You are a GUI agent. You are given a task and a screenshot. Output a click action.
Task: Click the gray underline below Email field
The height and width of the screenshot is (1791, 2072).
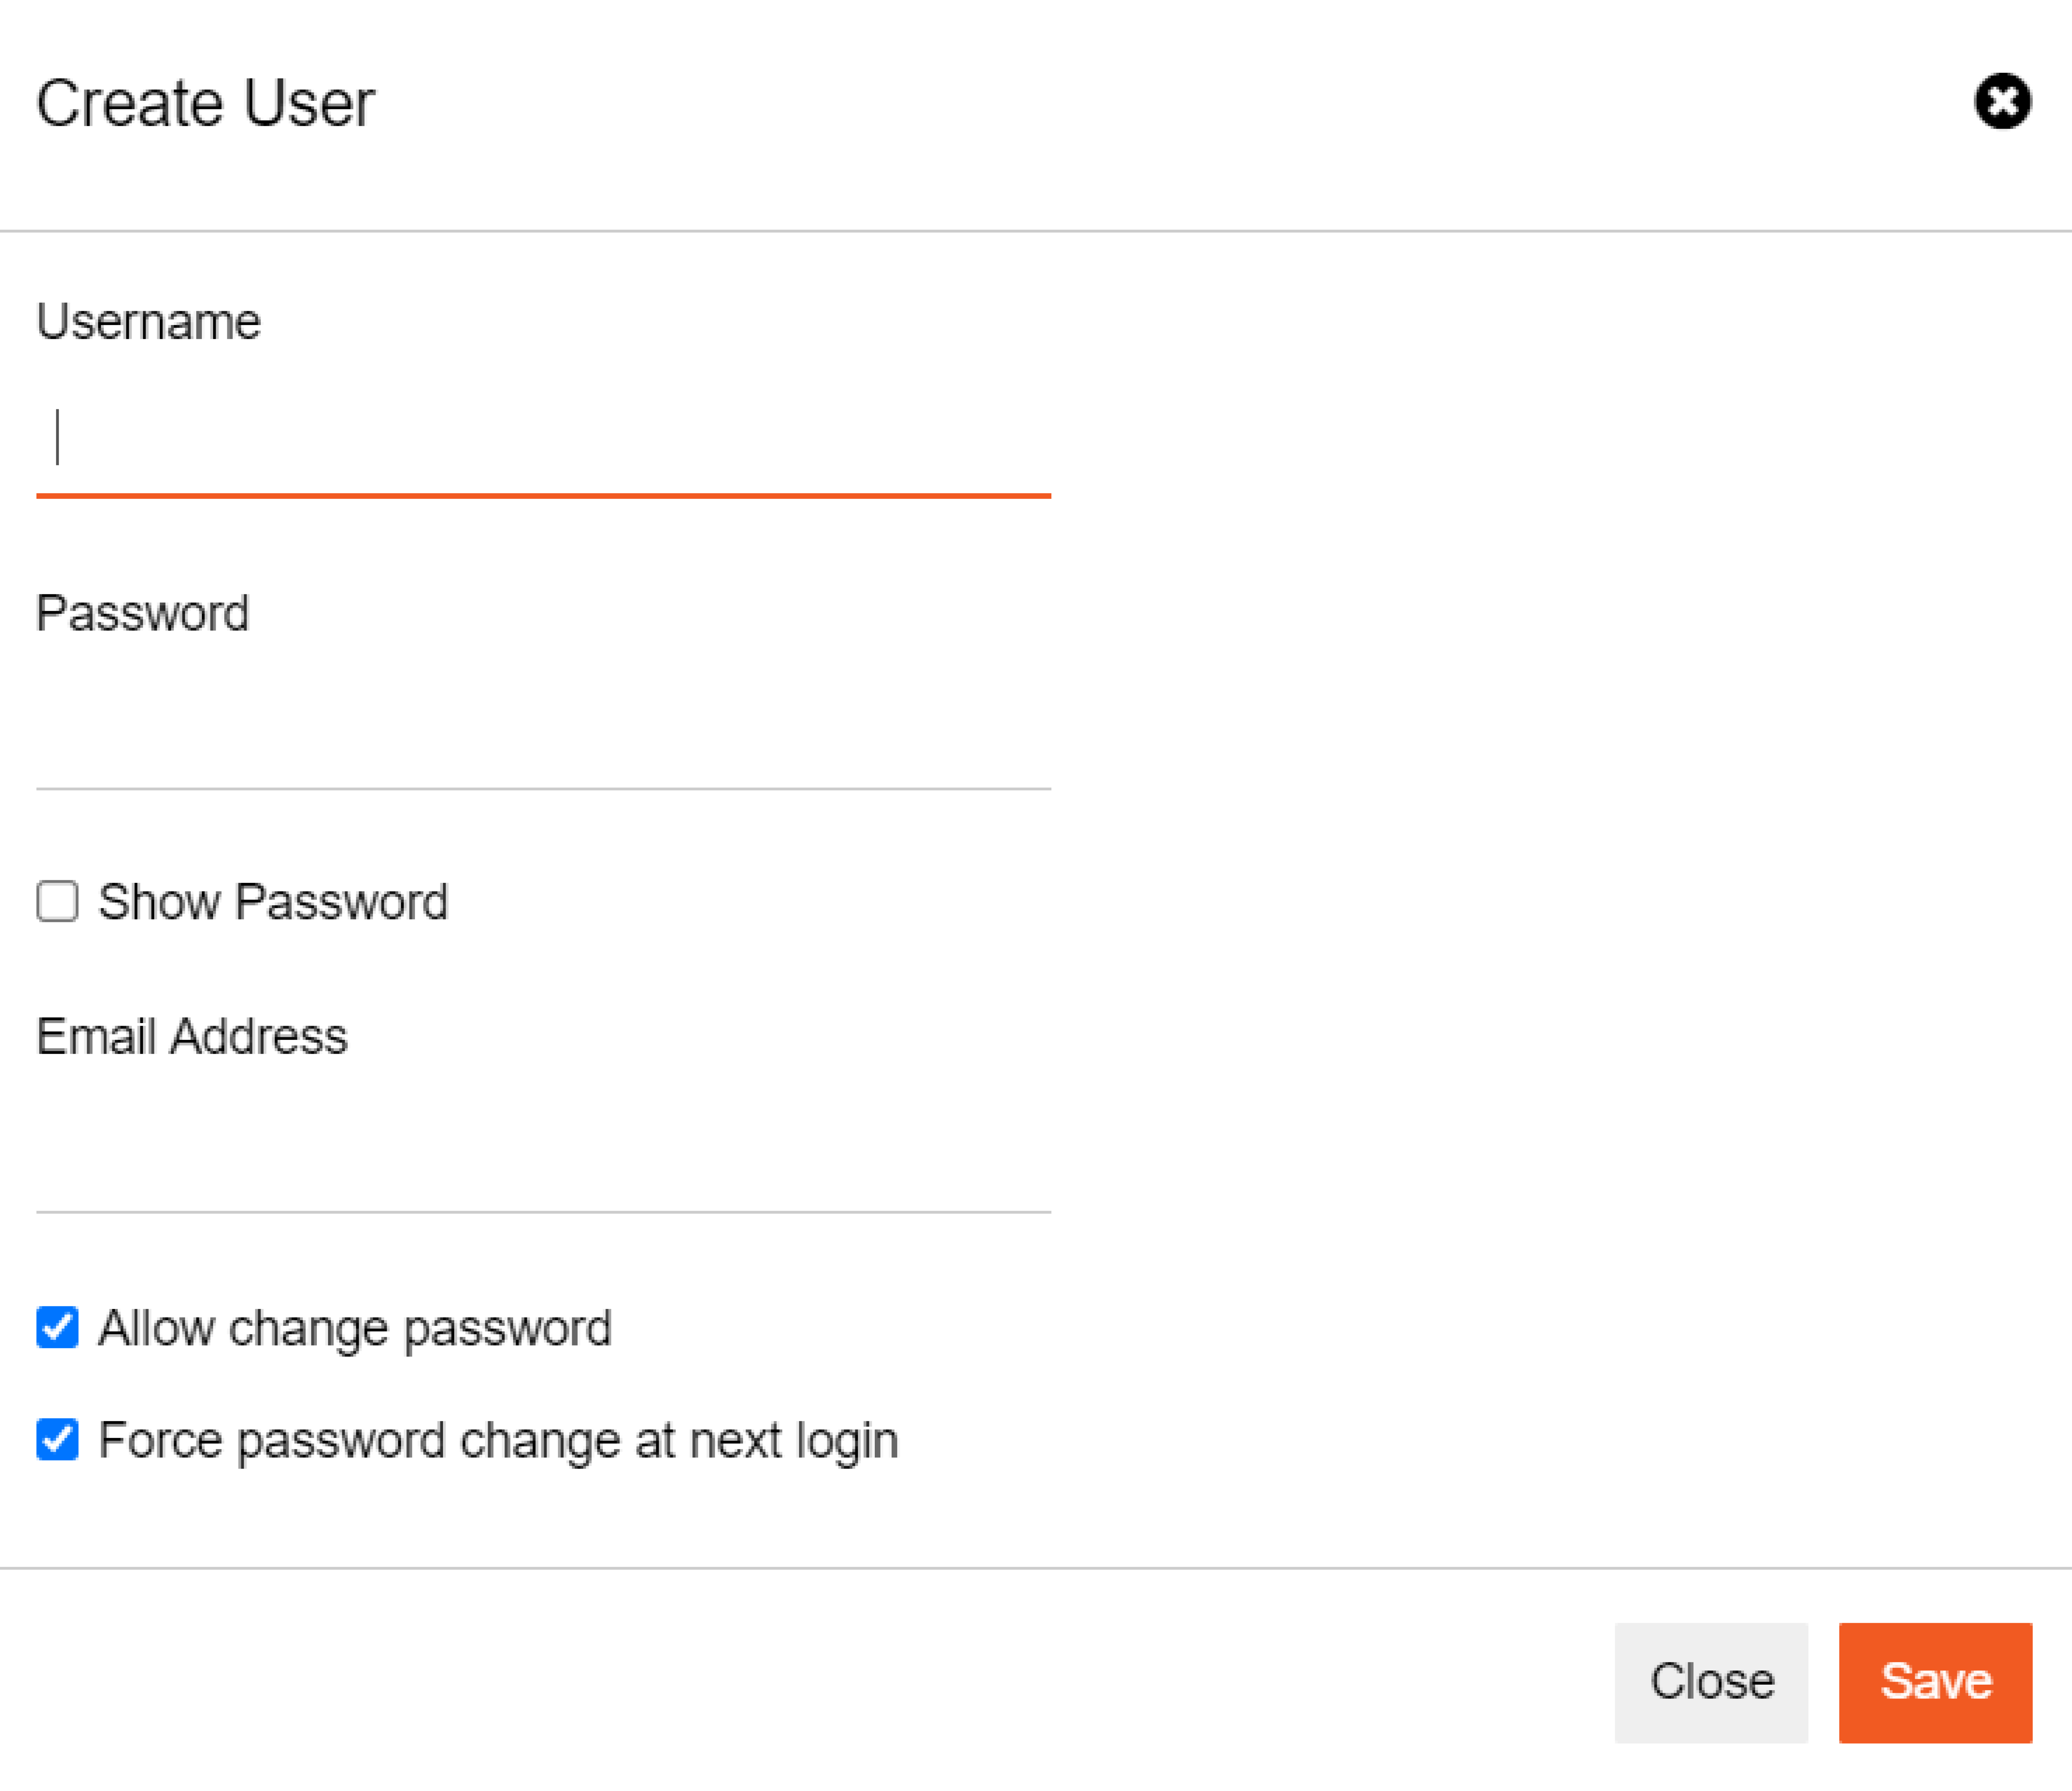(543, 1212)
